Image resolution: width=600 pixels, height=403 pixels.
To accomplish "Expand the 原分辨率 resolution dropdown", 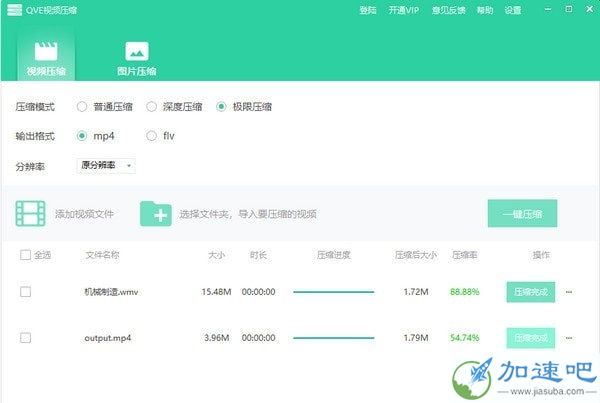I will (106, 165).
